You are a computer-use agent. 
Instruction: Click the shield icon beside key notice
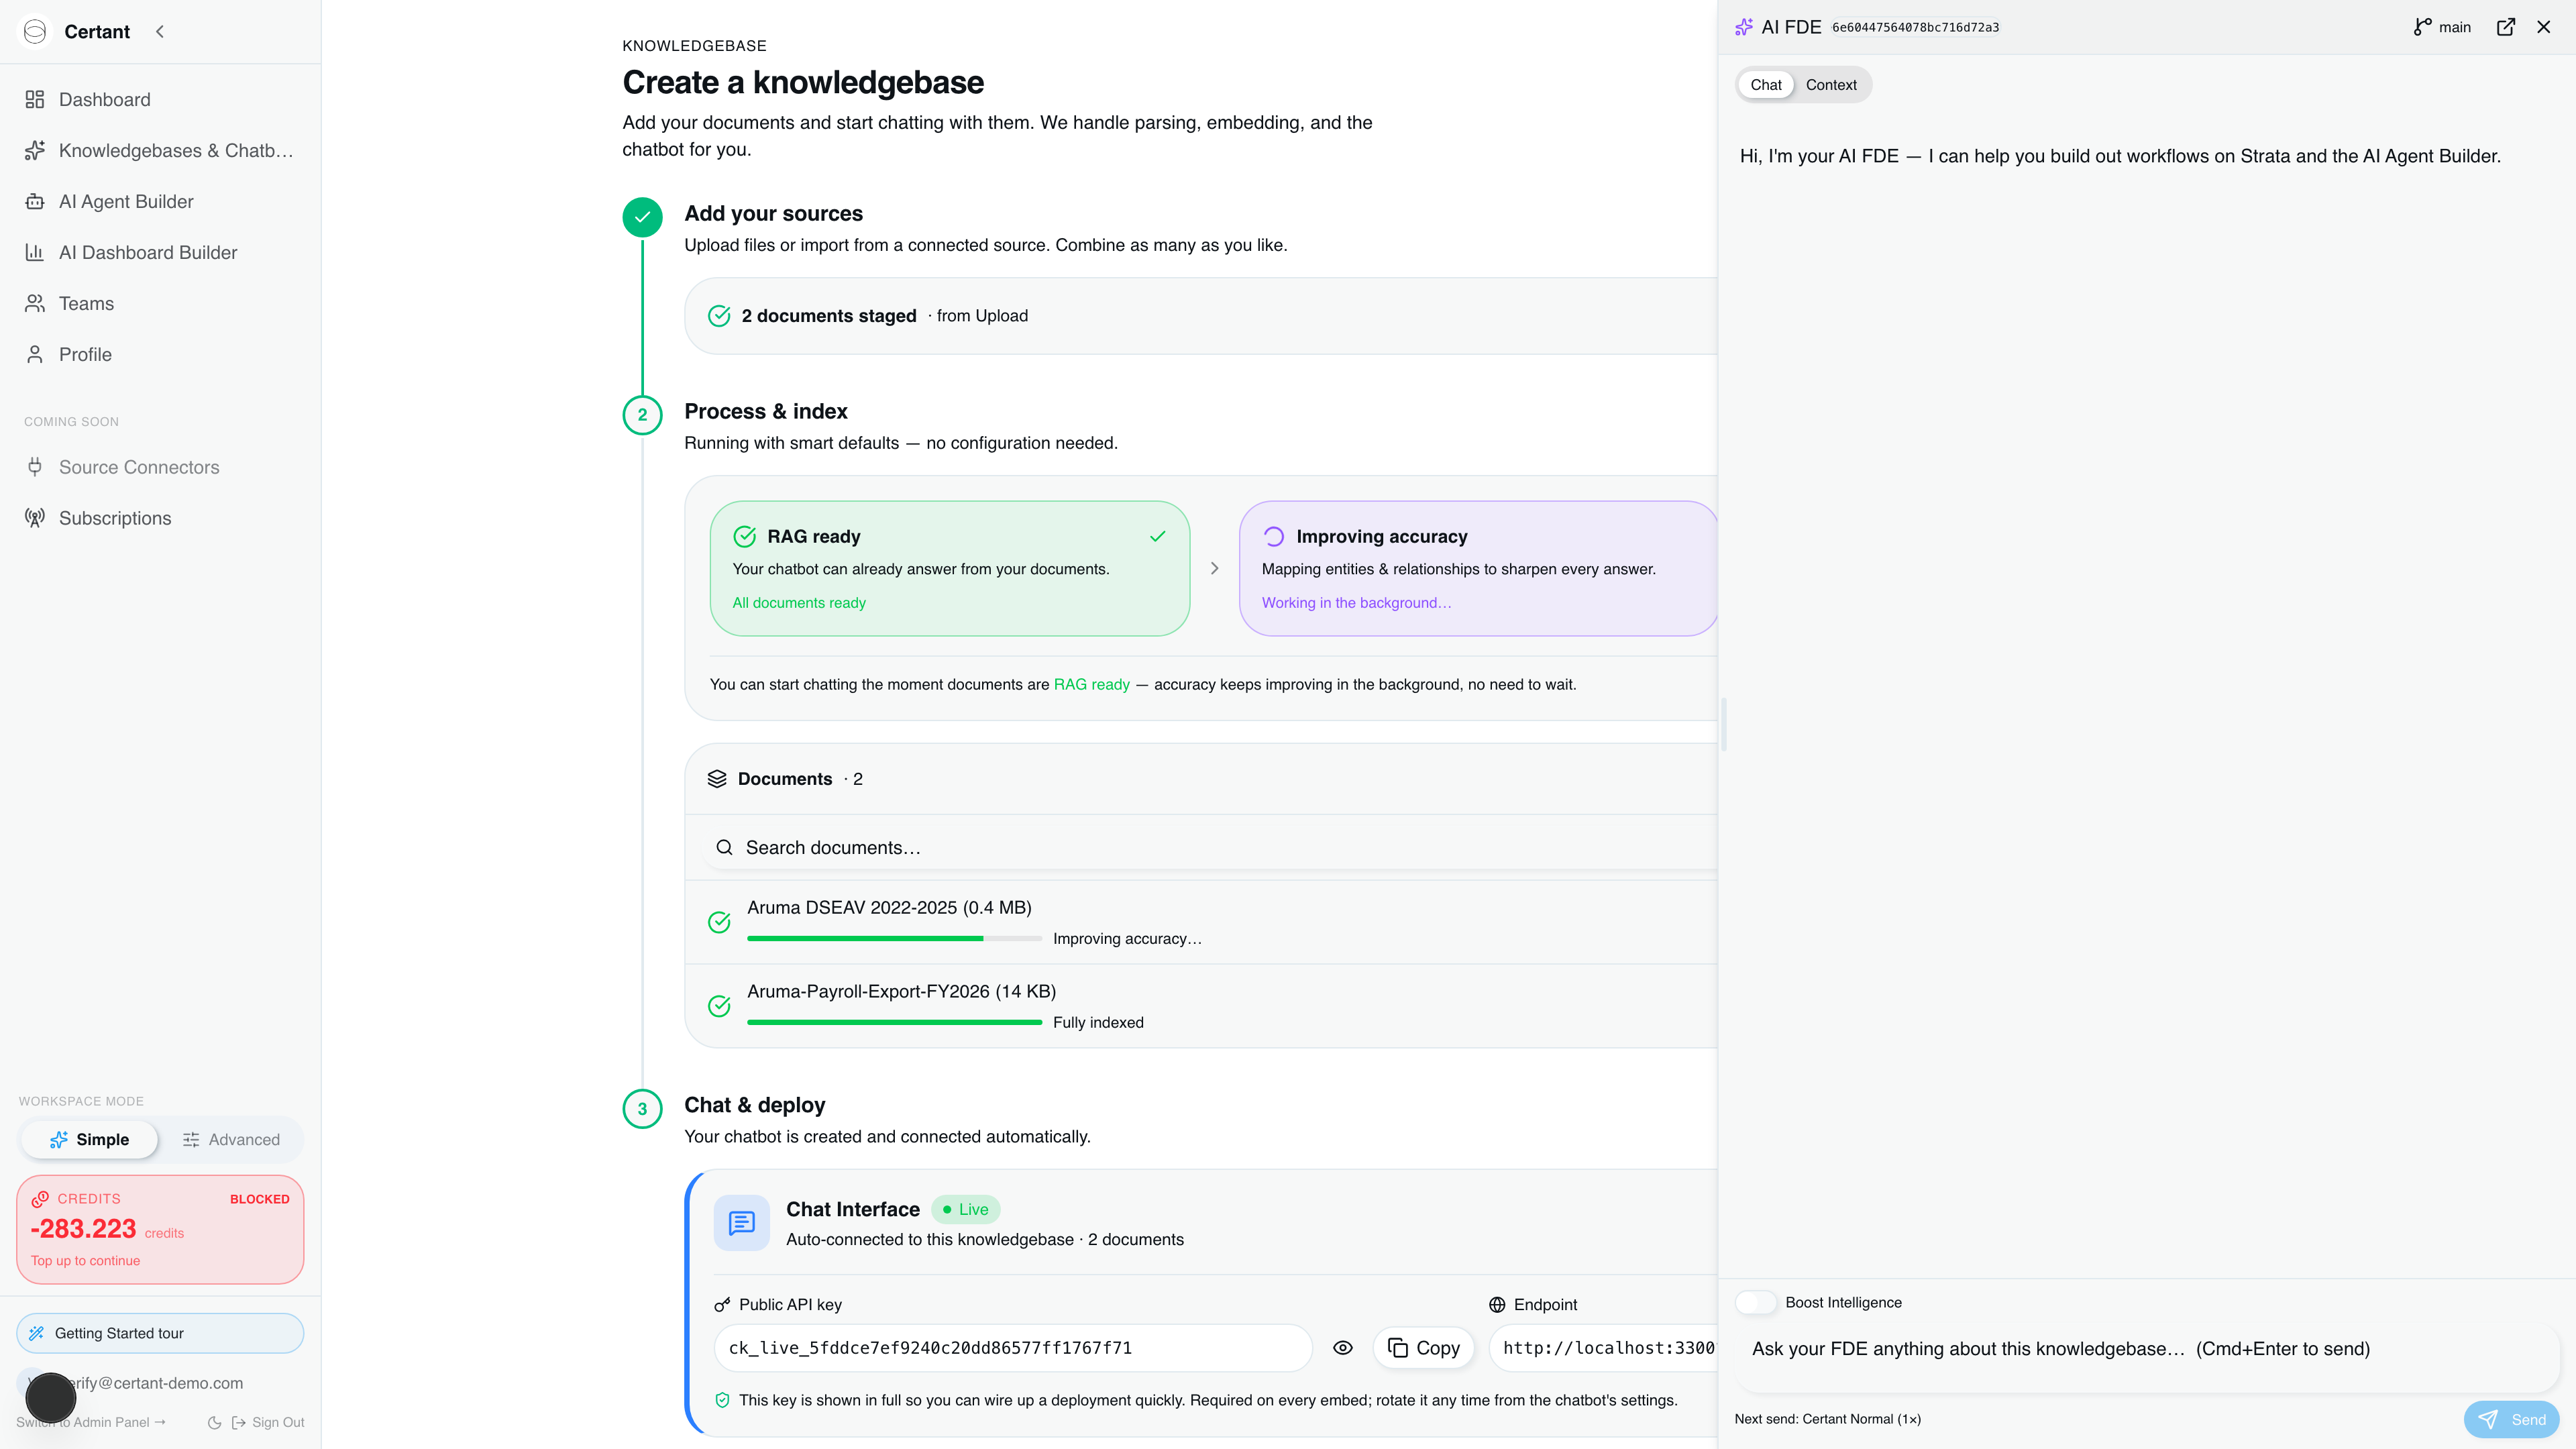722,1400
